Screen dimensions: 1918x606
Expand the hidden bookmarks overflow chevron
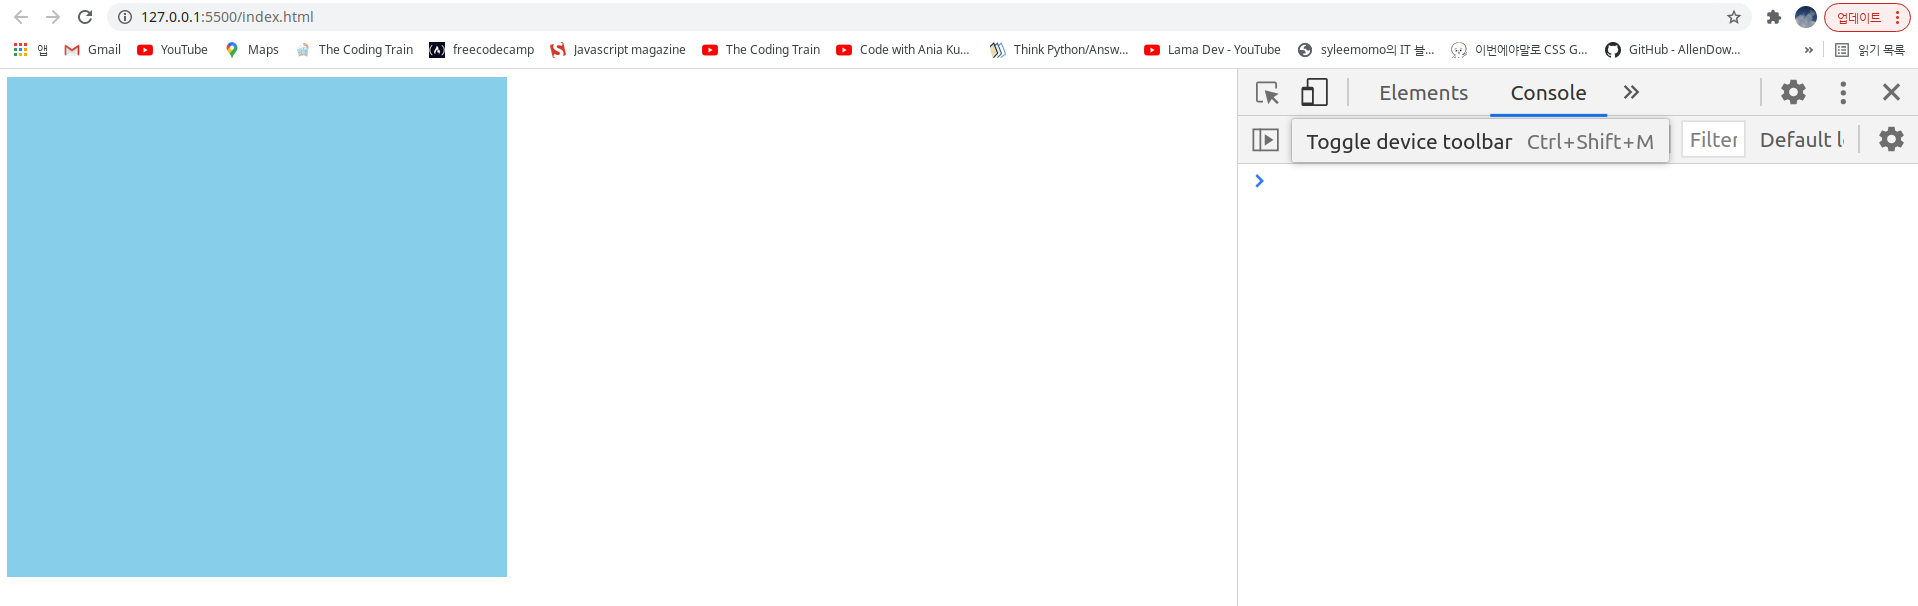[x=1808, y=49]
